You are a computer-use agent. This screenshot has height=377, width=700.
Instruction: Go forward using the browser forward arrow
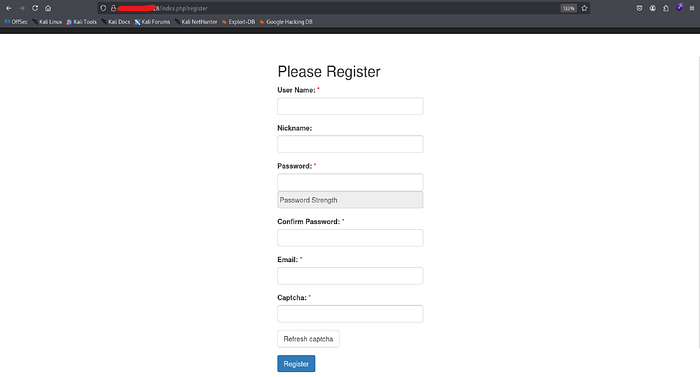[x=22, y=8]
